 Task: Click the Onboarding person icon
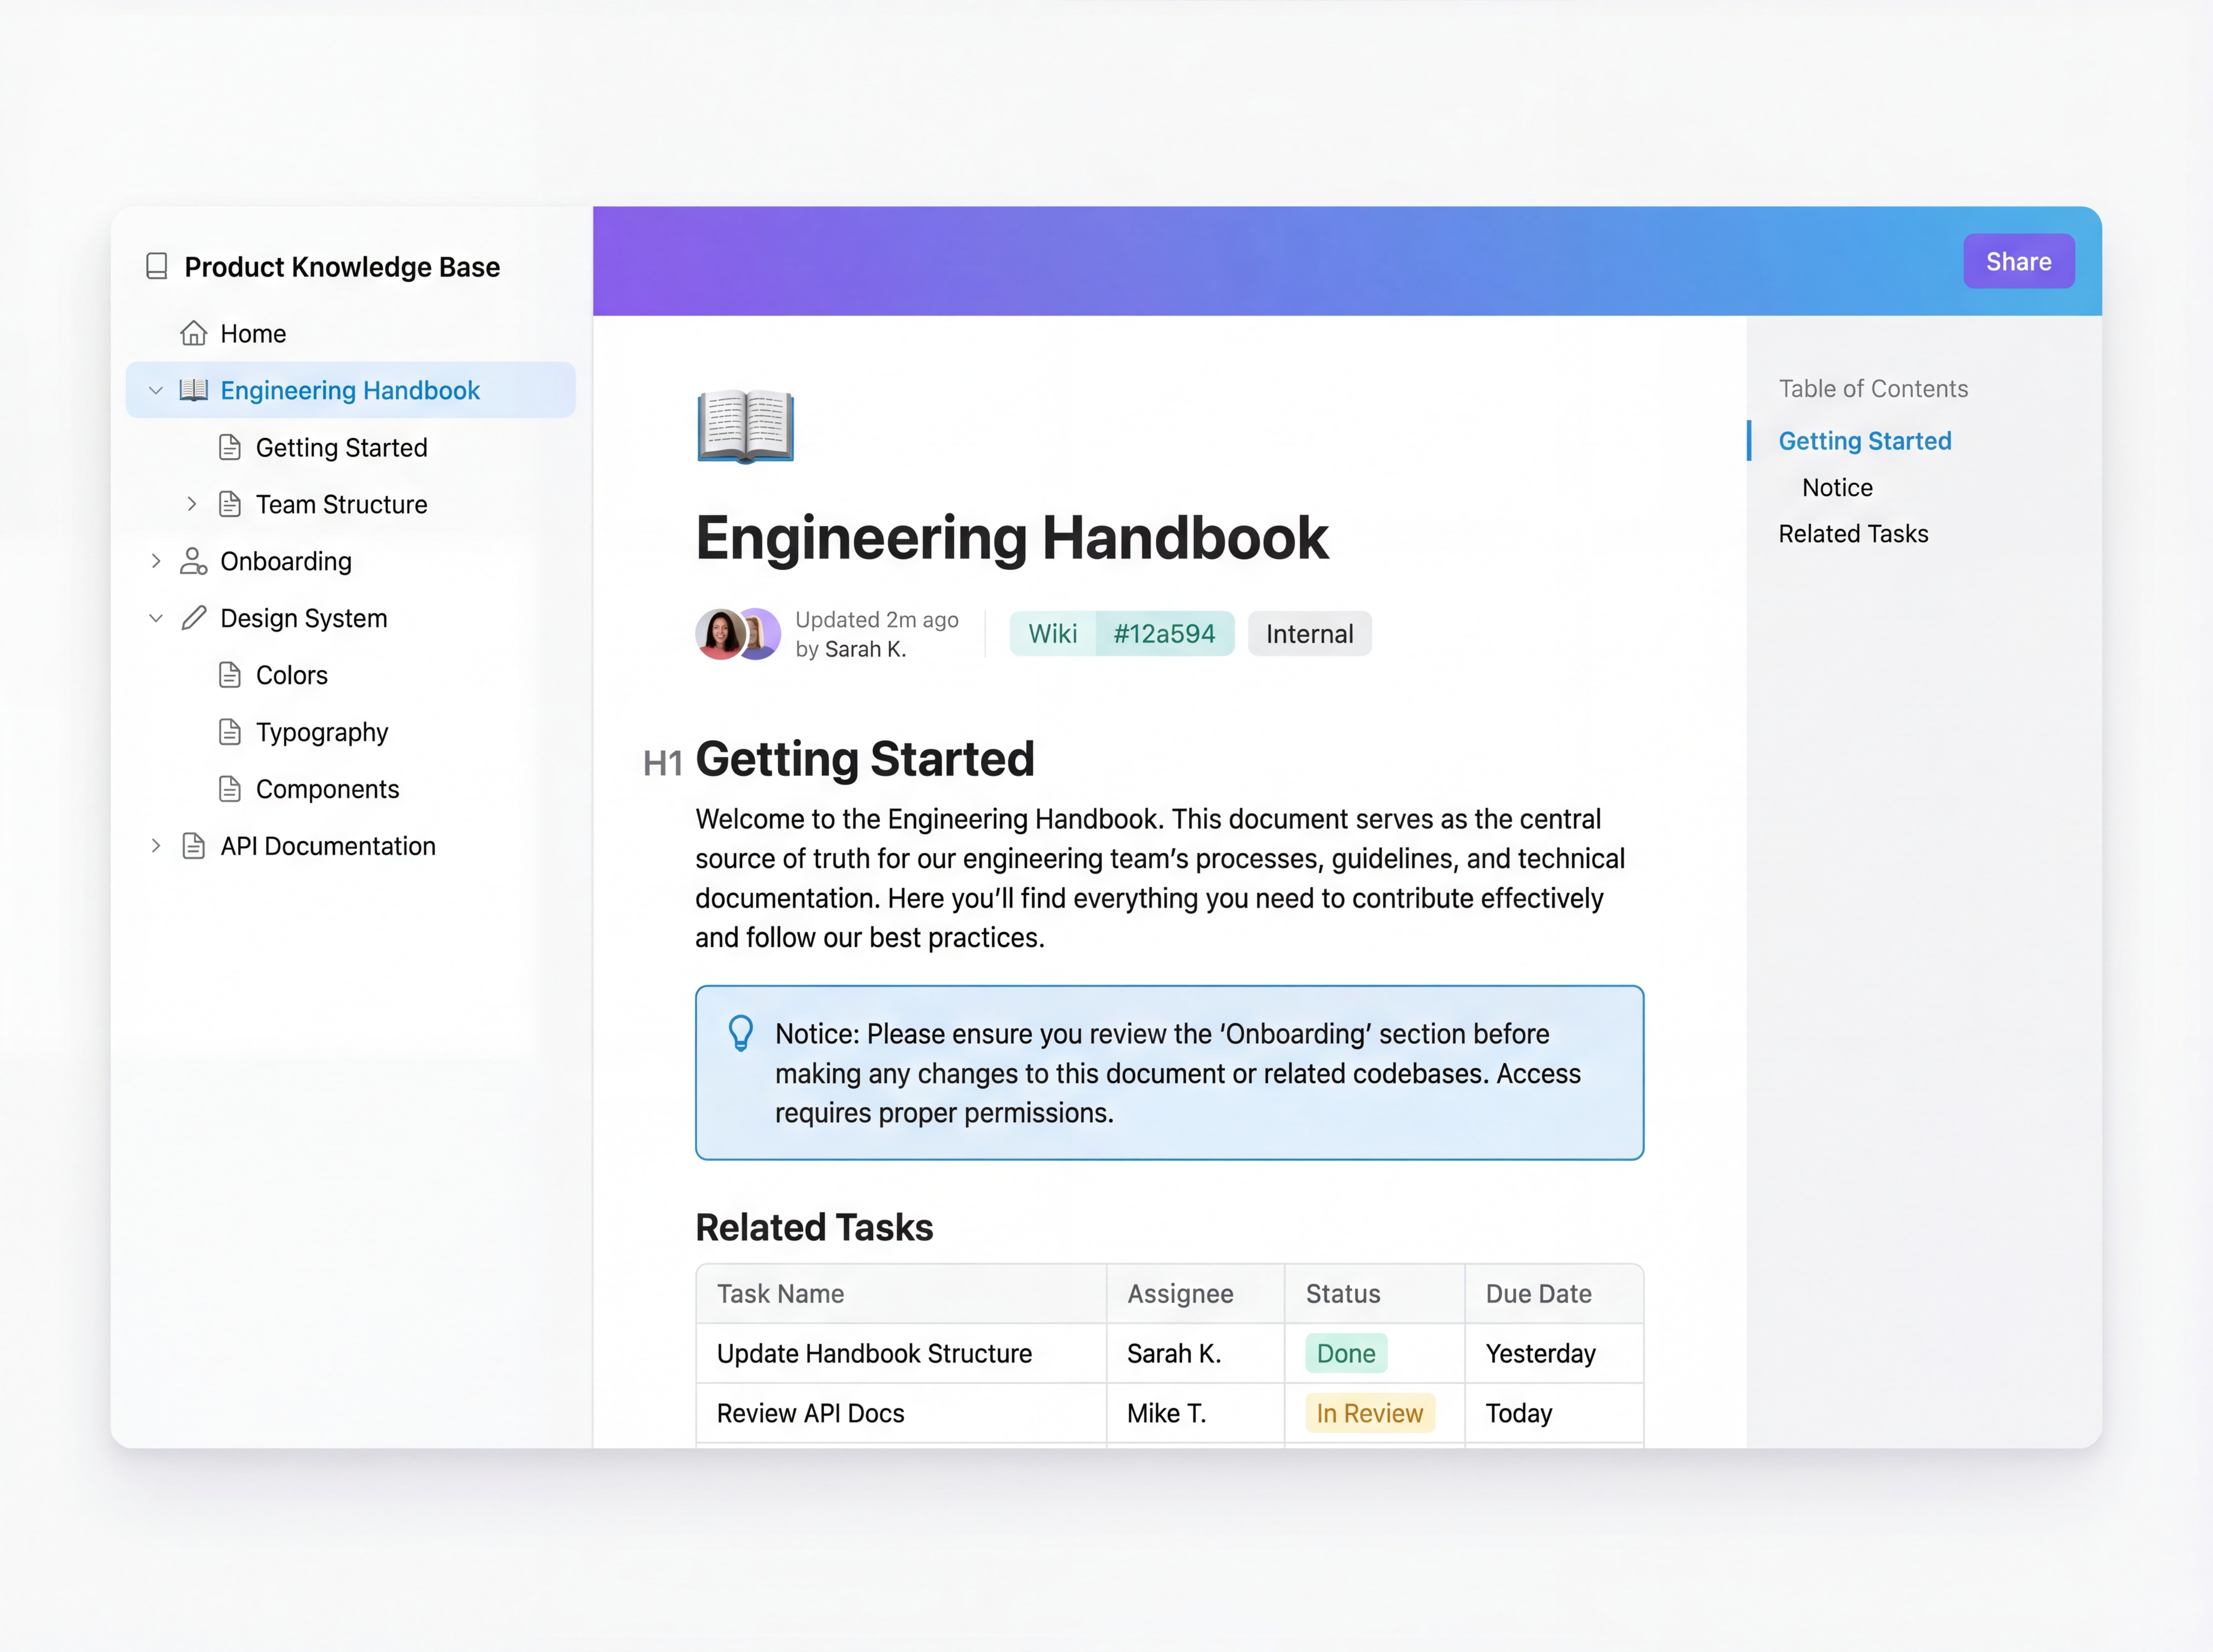(193, 561)
